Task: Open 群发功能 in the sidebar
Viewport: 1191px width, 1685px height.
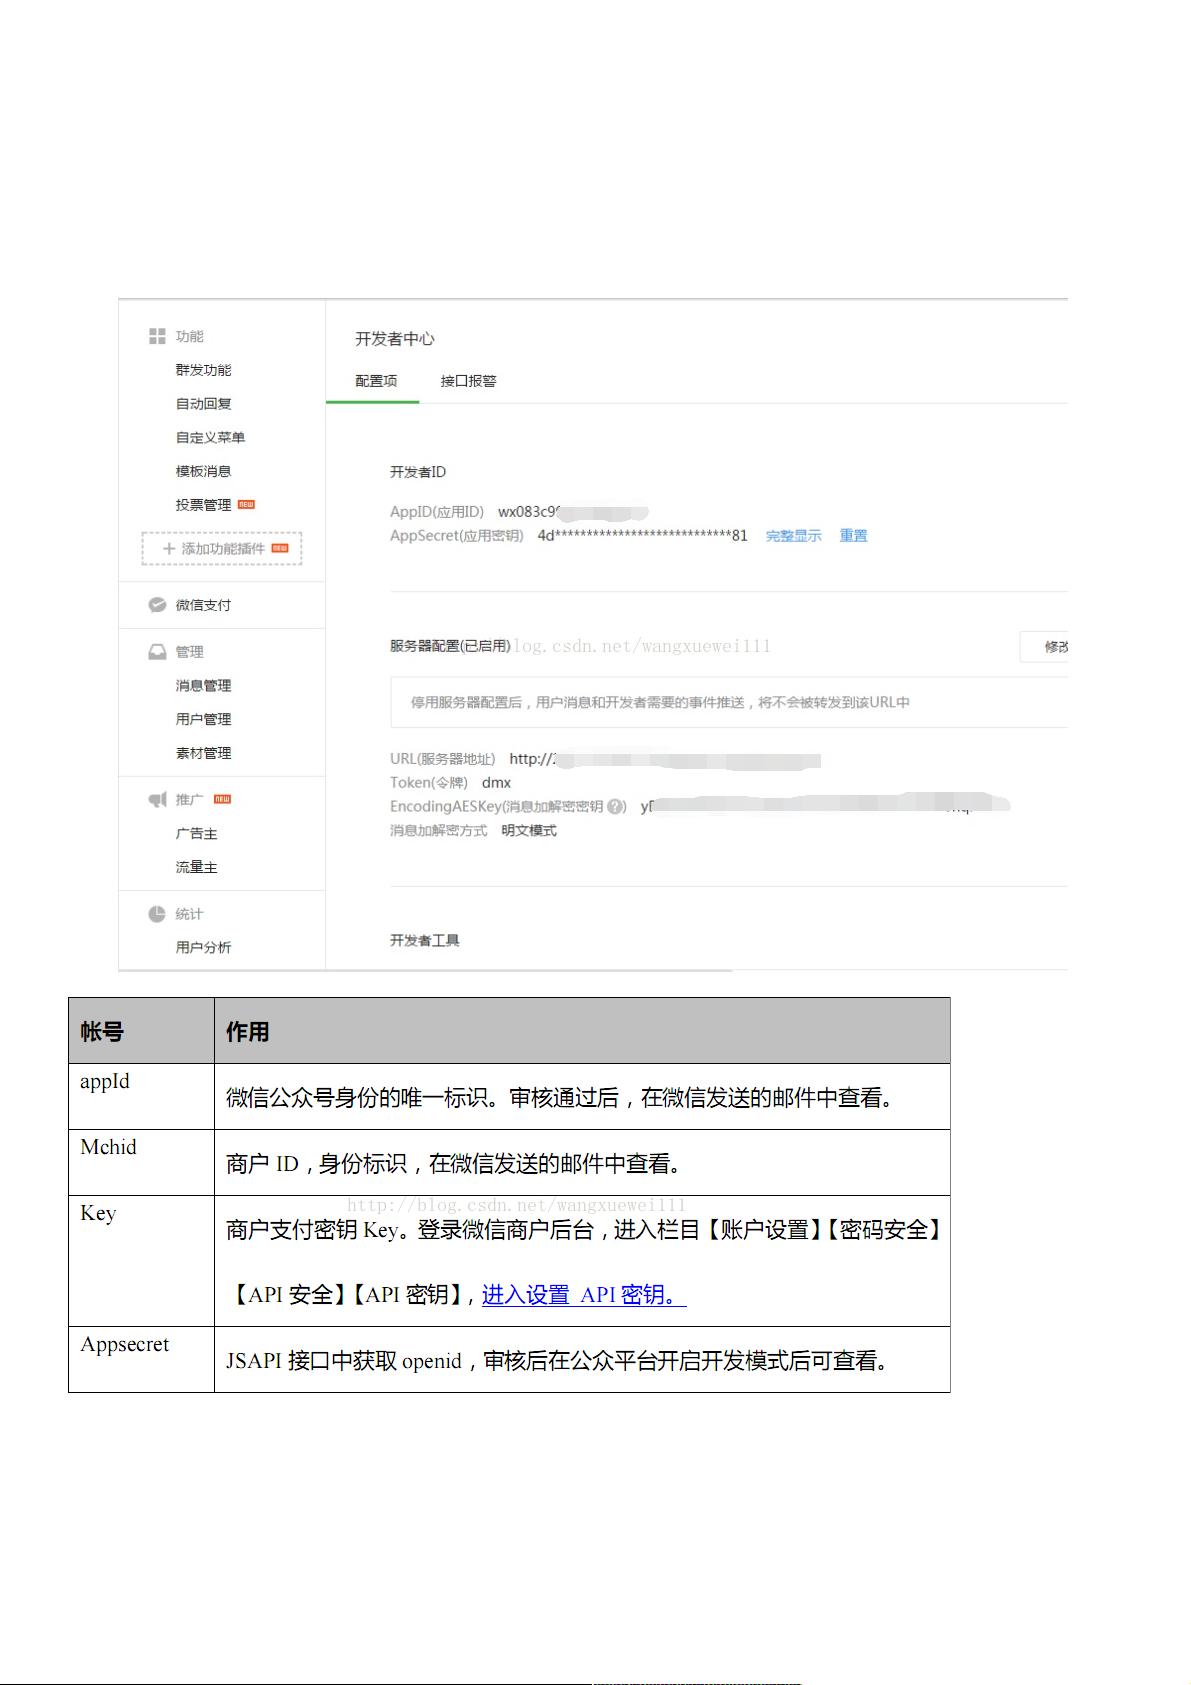Action: point(203,370)
